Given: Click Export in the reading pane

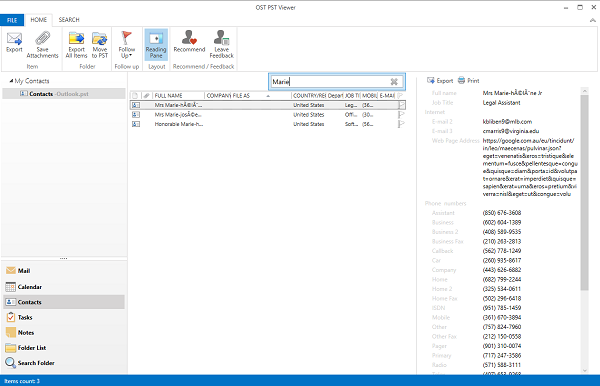Looking at the screenshot, I should [x=440, y=81].
